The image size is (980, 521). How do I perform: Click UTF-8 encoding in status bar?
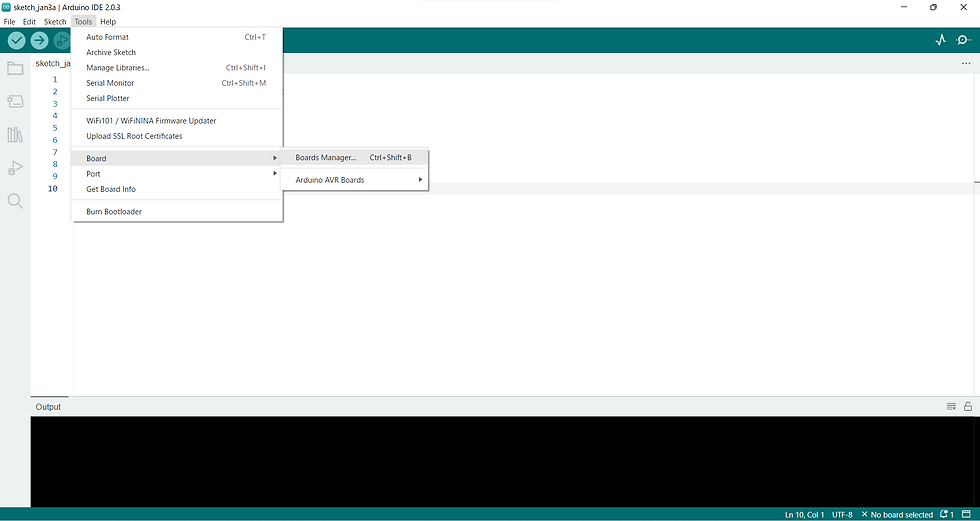pos(842,515)
